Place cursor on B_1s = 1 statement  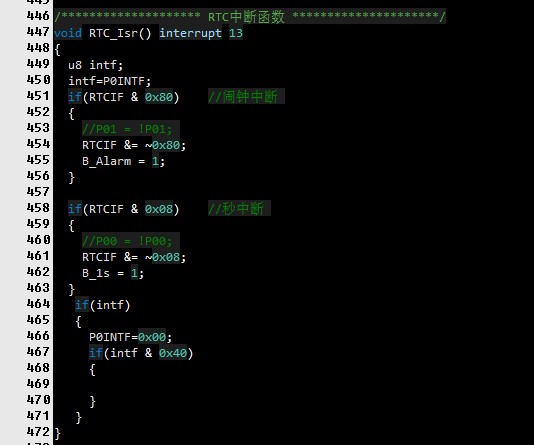click(113, 273)
